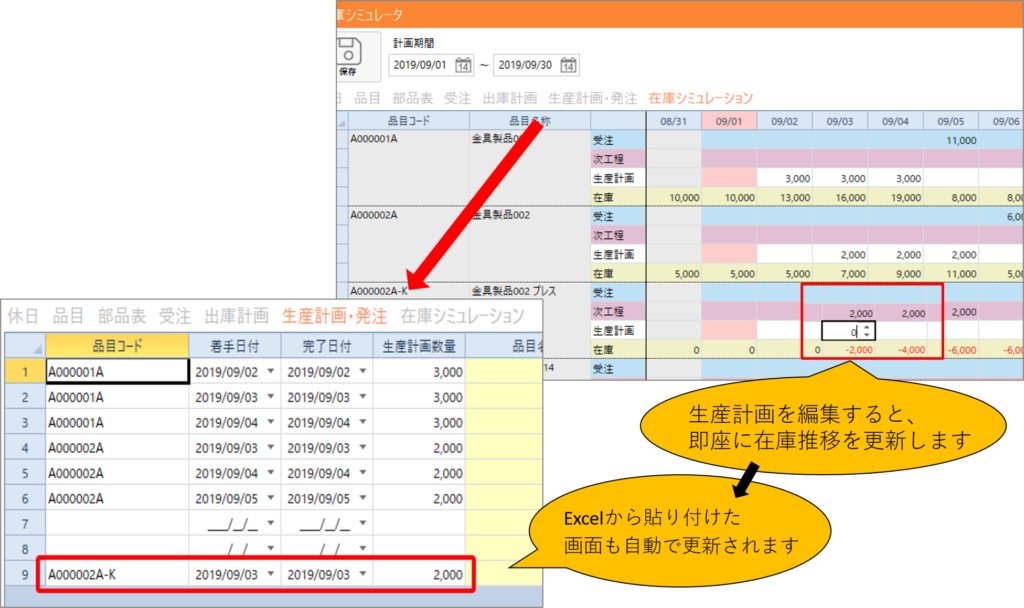Decrease 生産計画 value with spinner down arrow

866,335
